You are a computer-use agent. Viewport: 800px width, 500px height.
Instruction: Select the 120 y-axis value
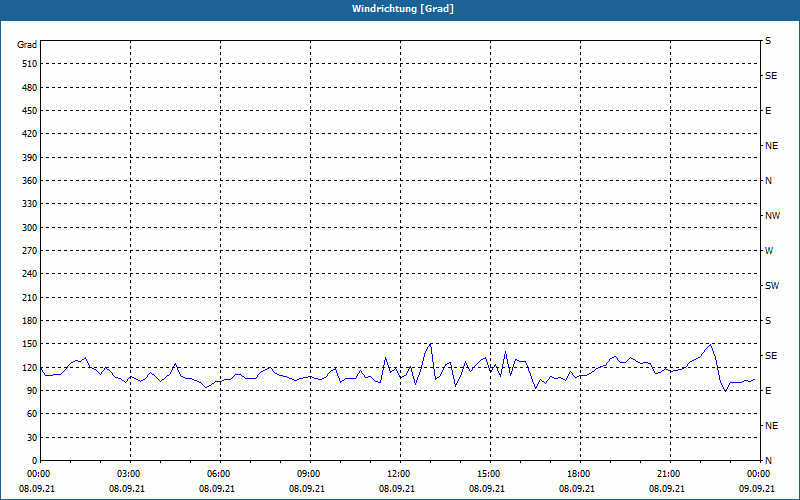30,368
